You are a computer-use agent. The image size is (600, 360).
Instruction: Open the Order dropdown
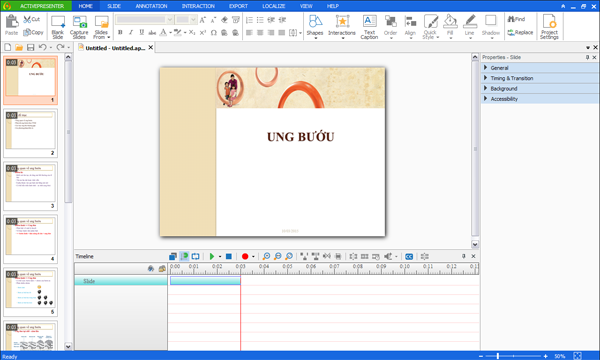pyautogui.click(x=390, y=27)
